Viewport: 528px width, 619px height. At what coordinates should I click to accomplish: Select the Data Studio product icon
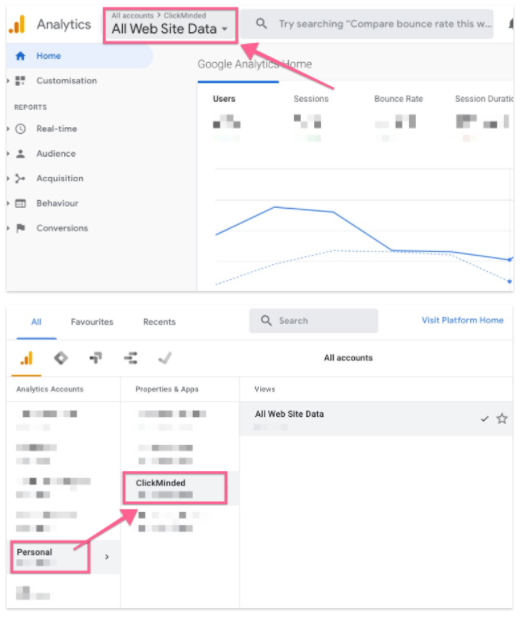(130, 358)
